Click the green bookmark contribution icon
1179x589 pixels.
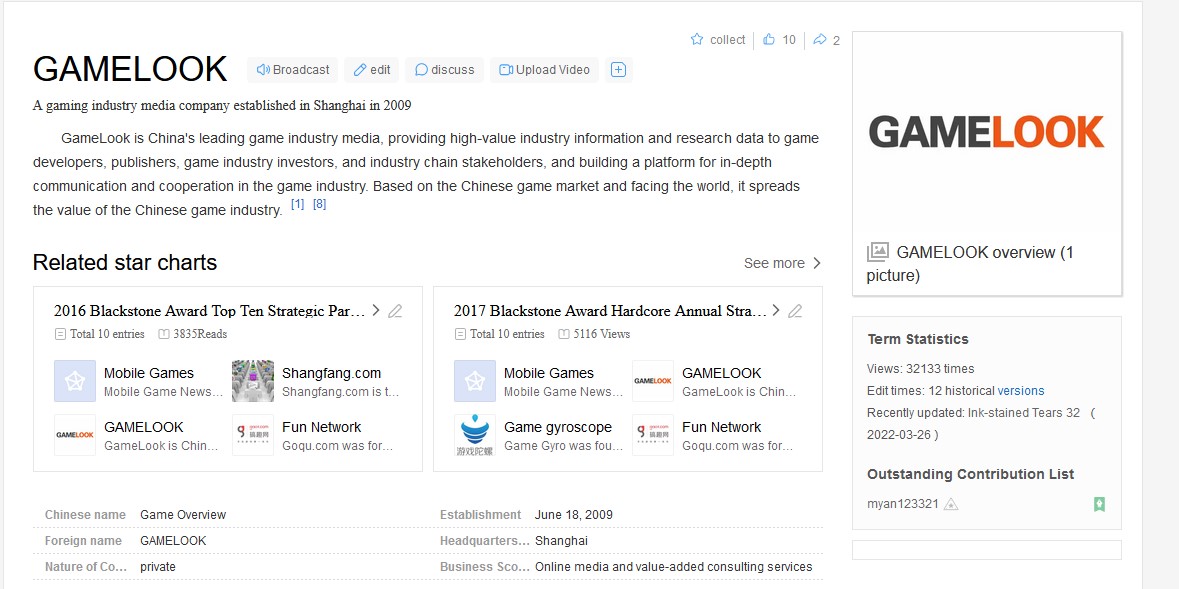pos(1099,504)
